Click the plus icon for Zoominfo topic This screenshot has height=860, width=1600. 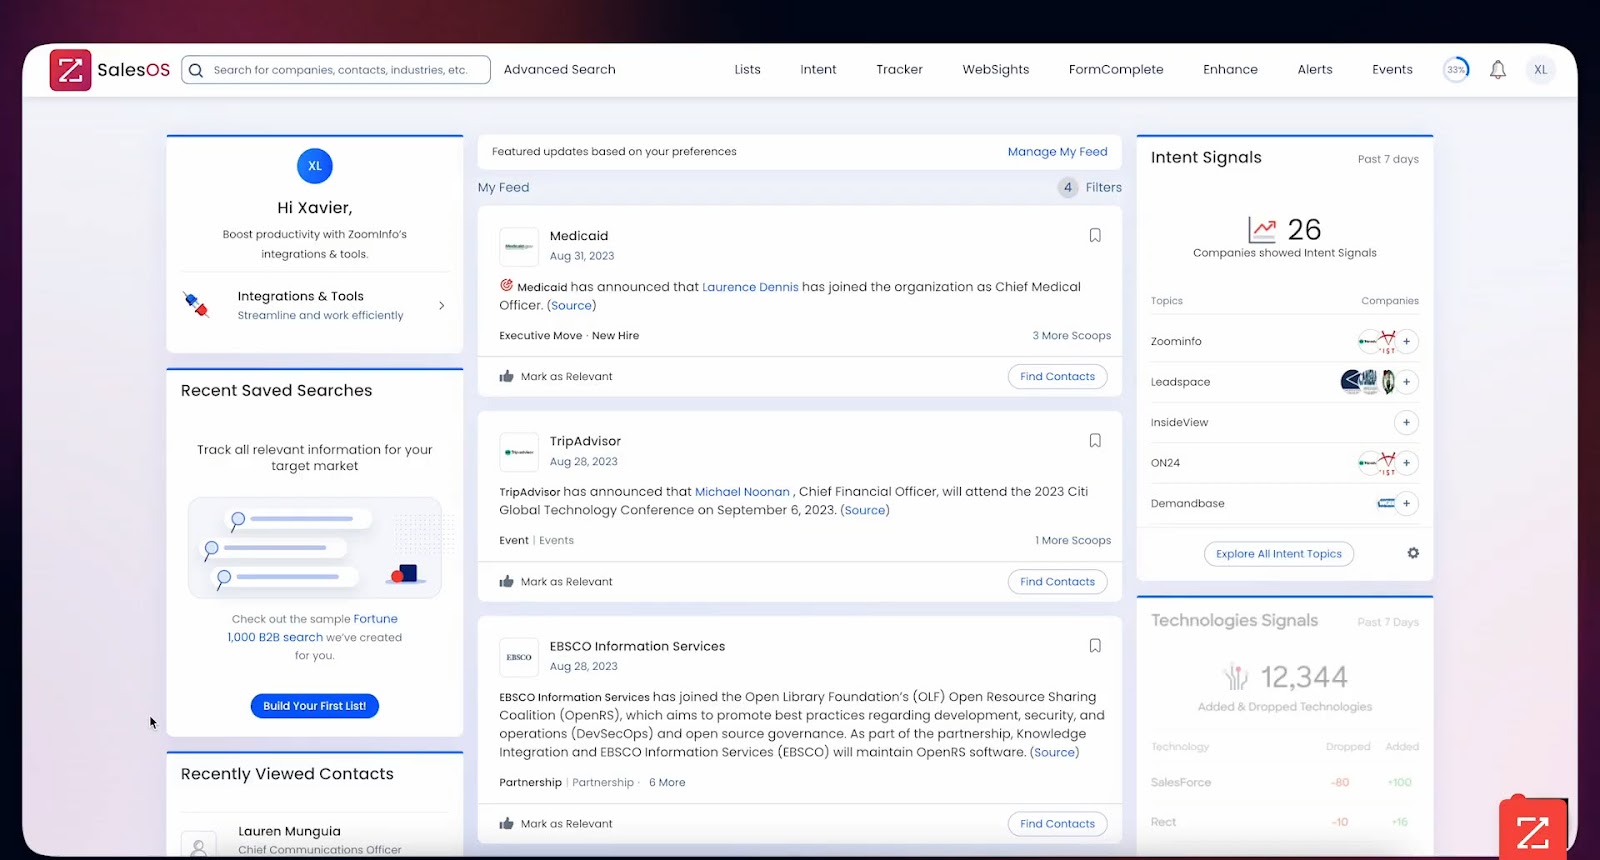point(1406,341)
